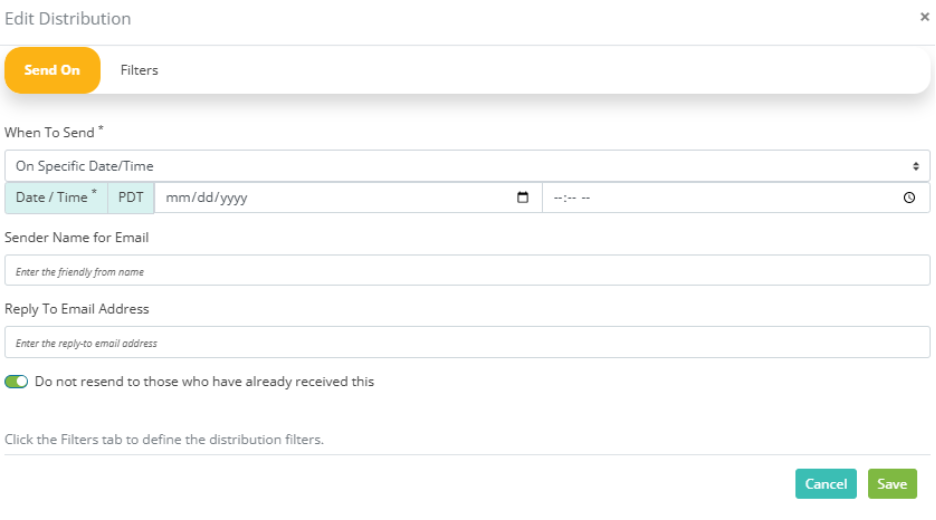936x520 pixels.
Task: Click the Date / Time label addon
Action: (x=56, y=198)
